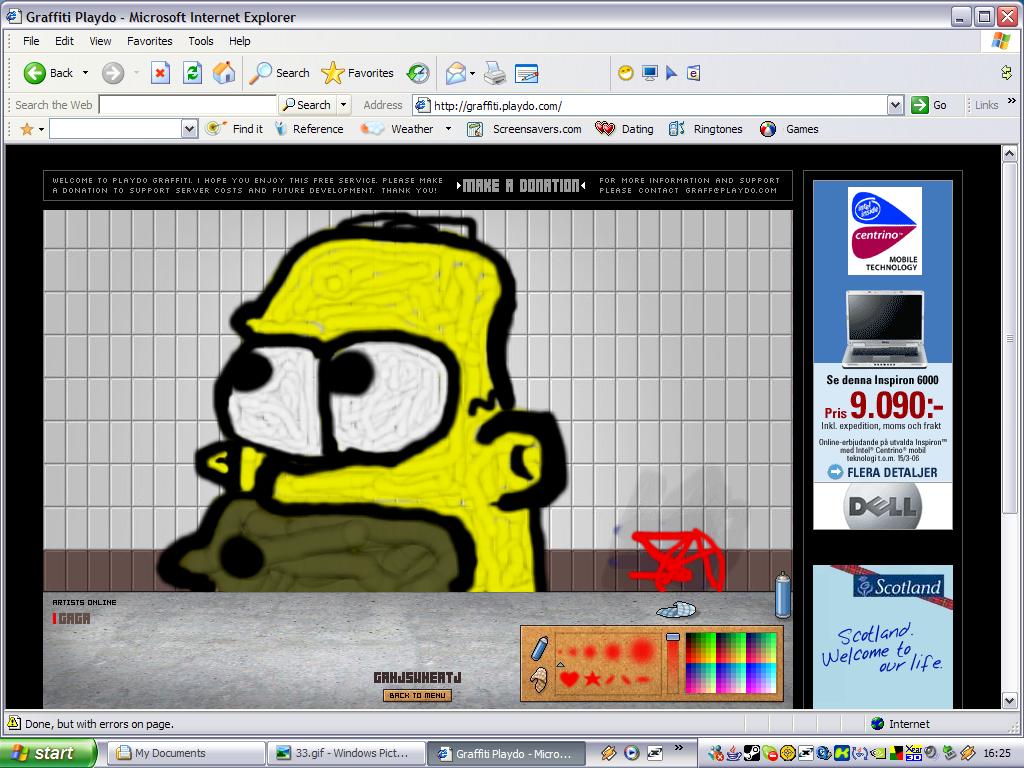Click the Xear 3D tray icon
The height and width of the screenshot is (768, 1024).
pyautogui.click(x=912, y=753)
